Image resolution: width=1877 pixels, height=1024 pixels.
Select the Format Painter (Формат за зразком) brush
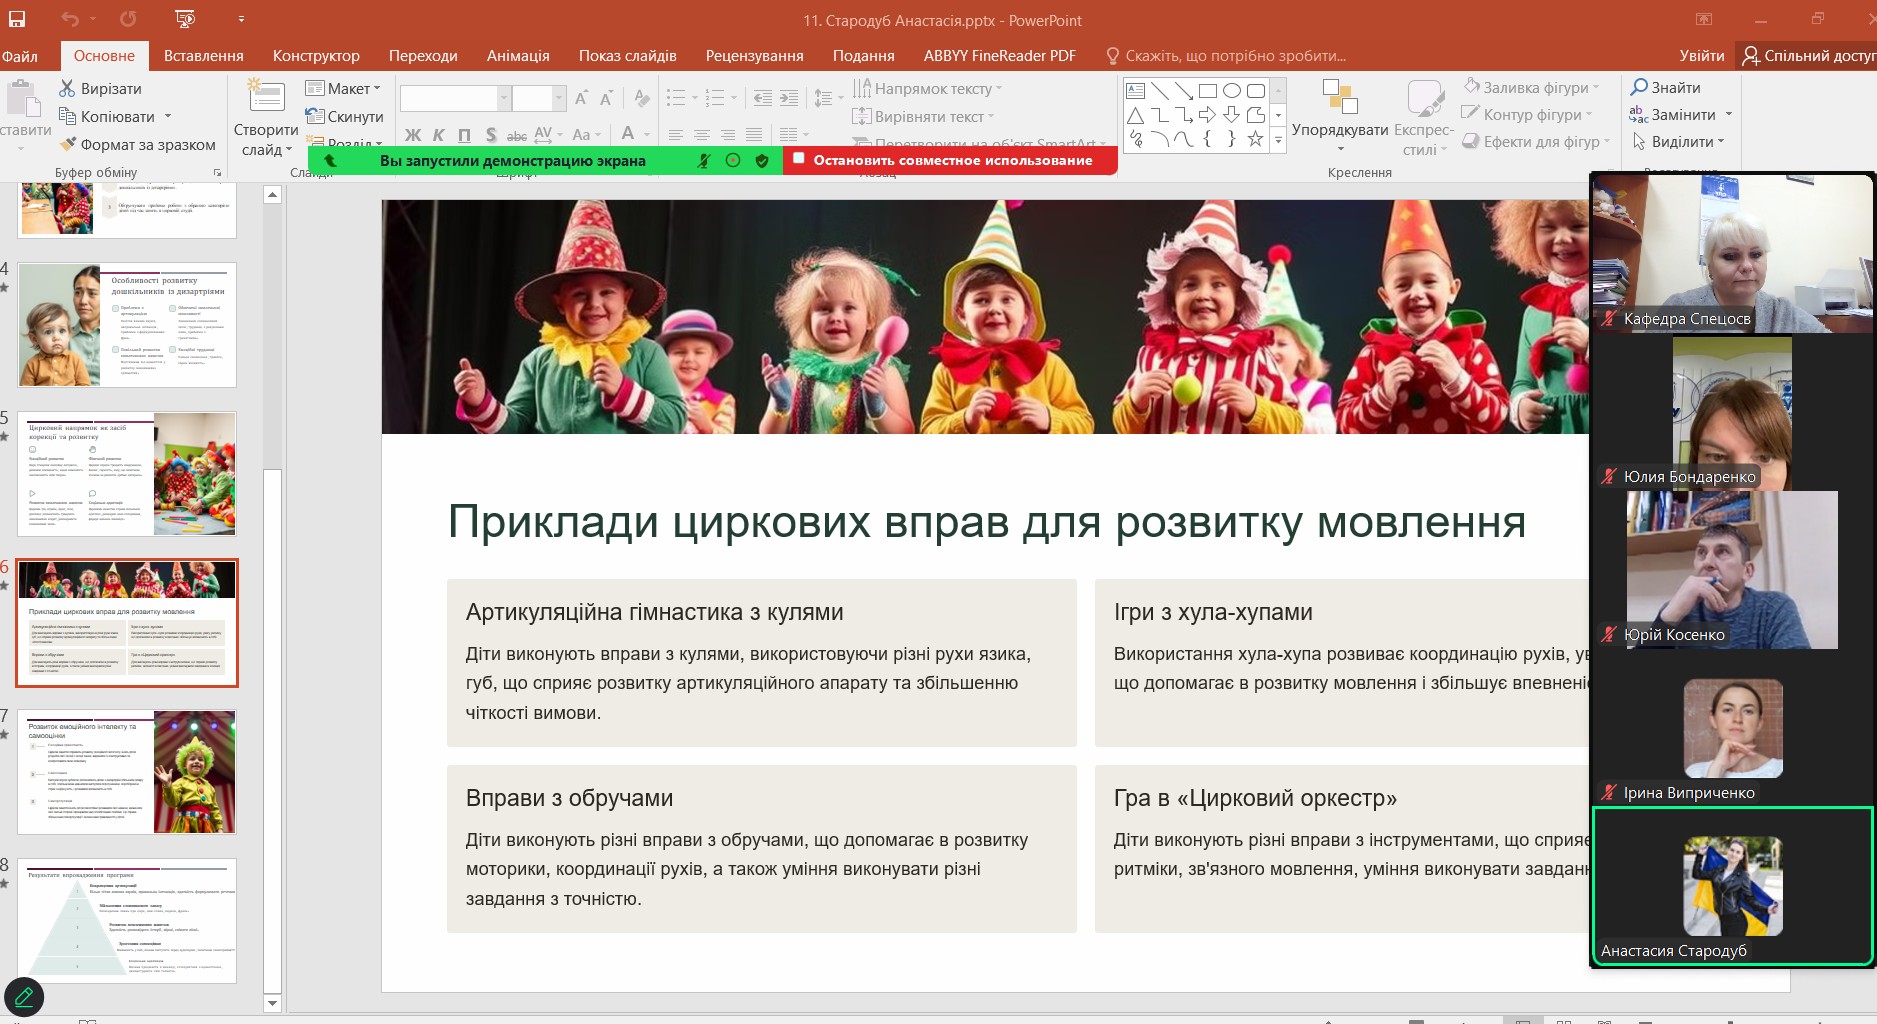coord(67,145)
